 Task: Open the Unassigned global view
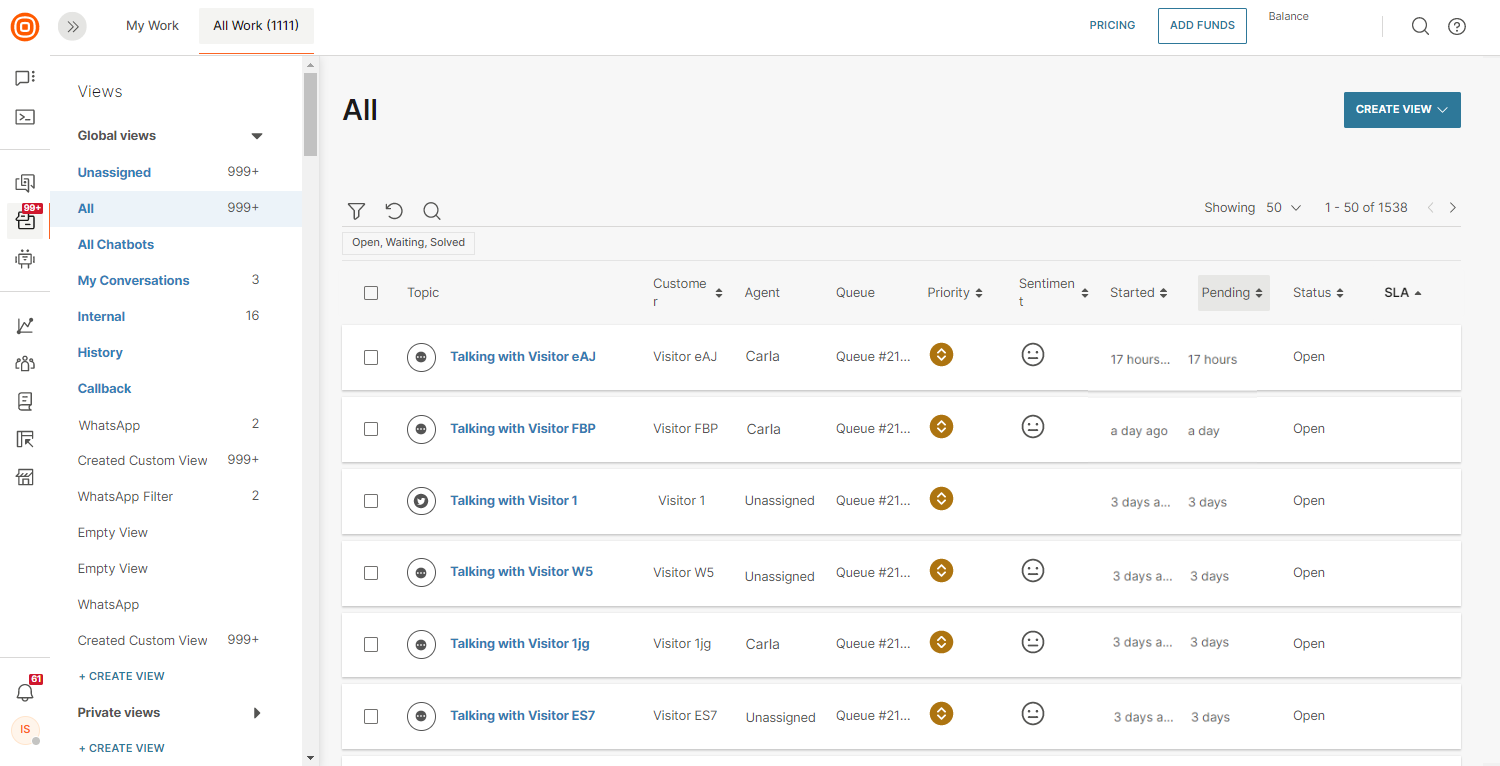tap(114, 172)
